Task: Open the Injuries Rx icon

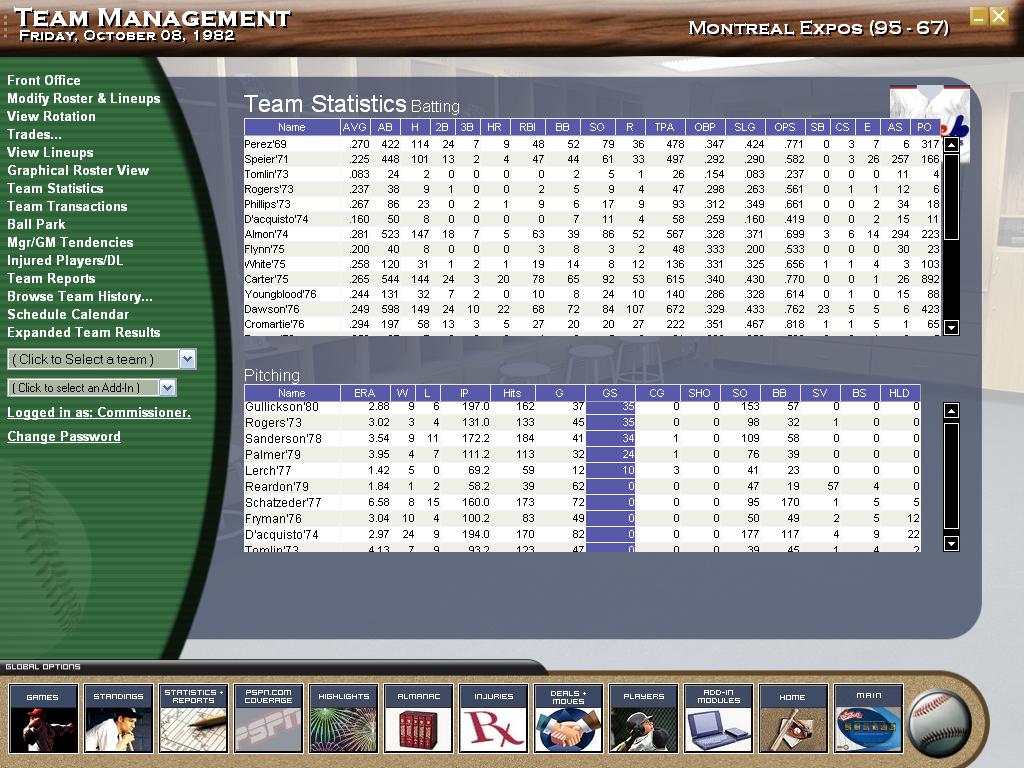Action: coord(494,718)
